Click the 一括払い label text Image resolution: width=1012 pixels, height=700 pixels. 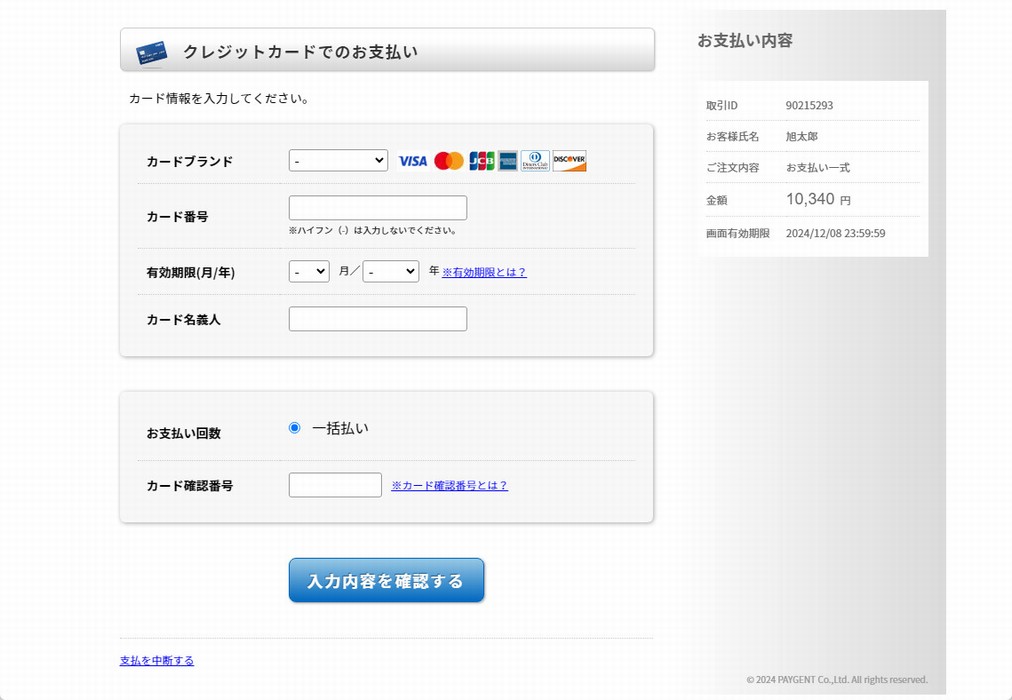[340, 428]
